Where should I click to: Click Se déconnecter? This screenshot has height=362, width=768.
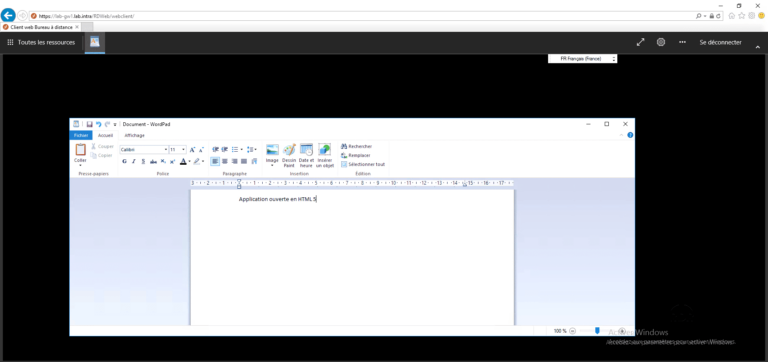720,43
